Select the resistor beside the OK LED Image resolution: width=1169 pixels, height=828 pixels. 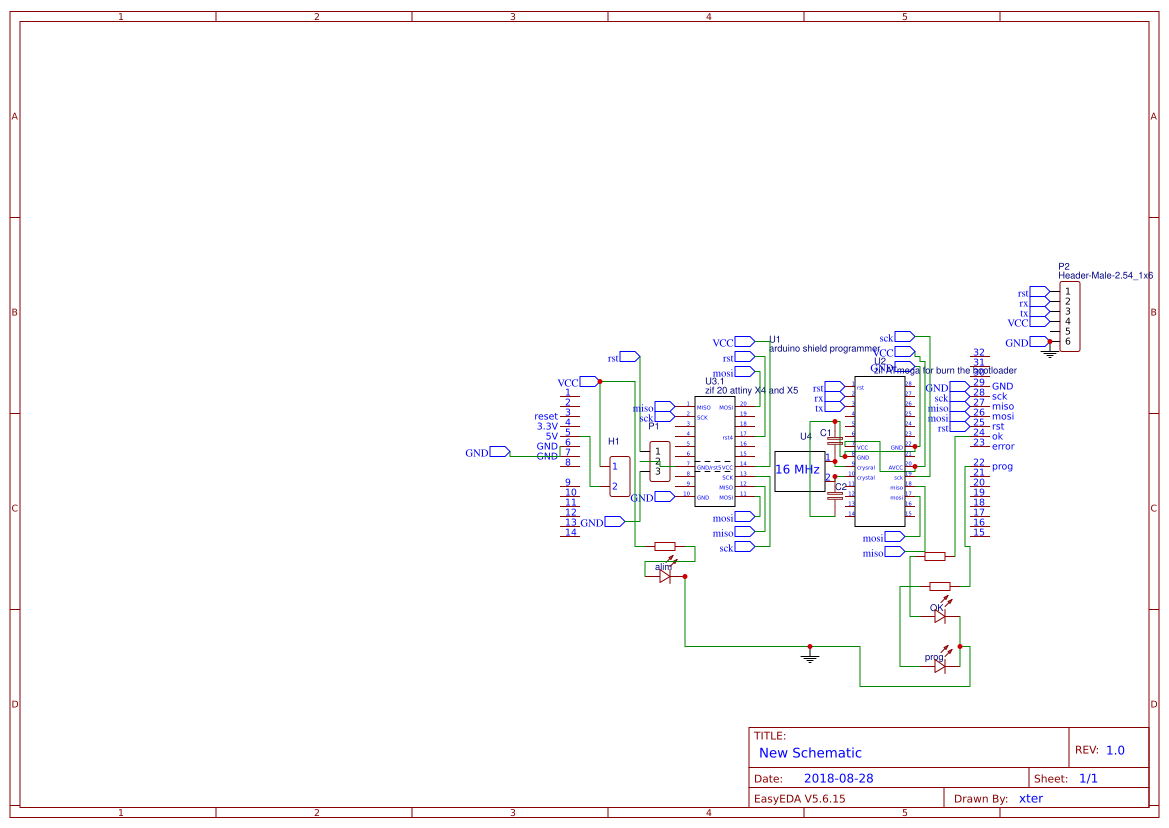[x=938, y=585]
